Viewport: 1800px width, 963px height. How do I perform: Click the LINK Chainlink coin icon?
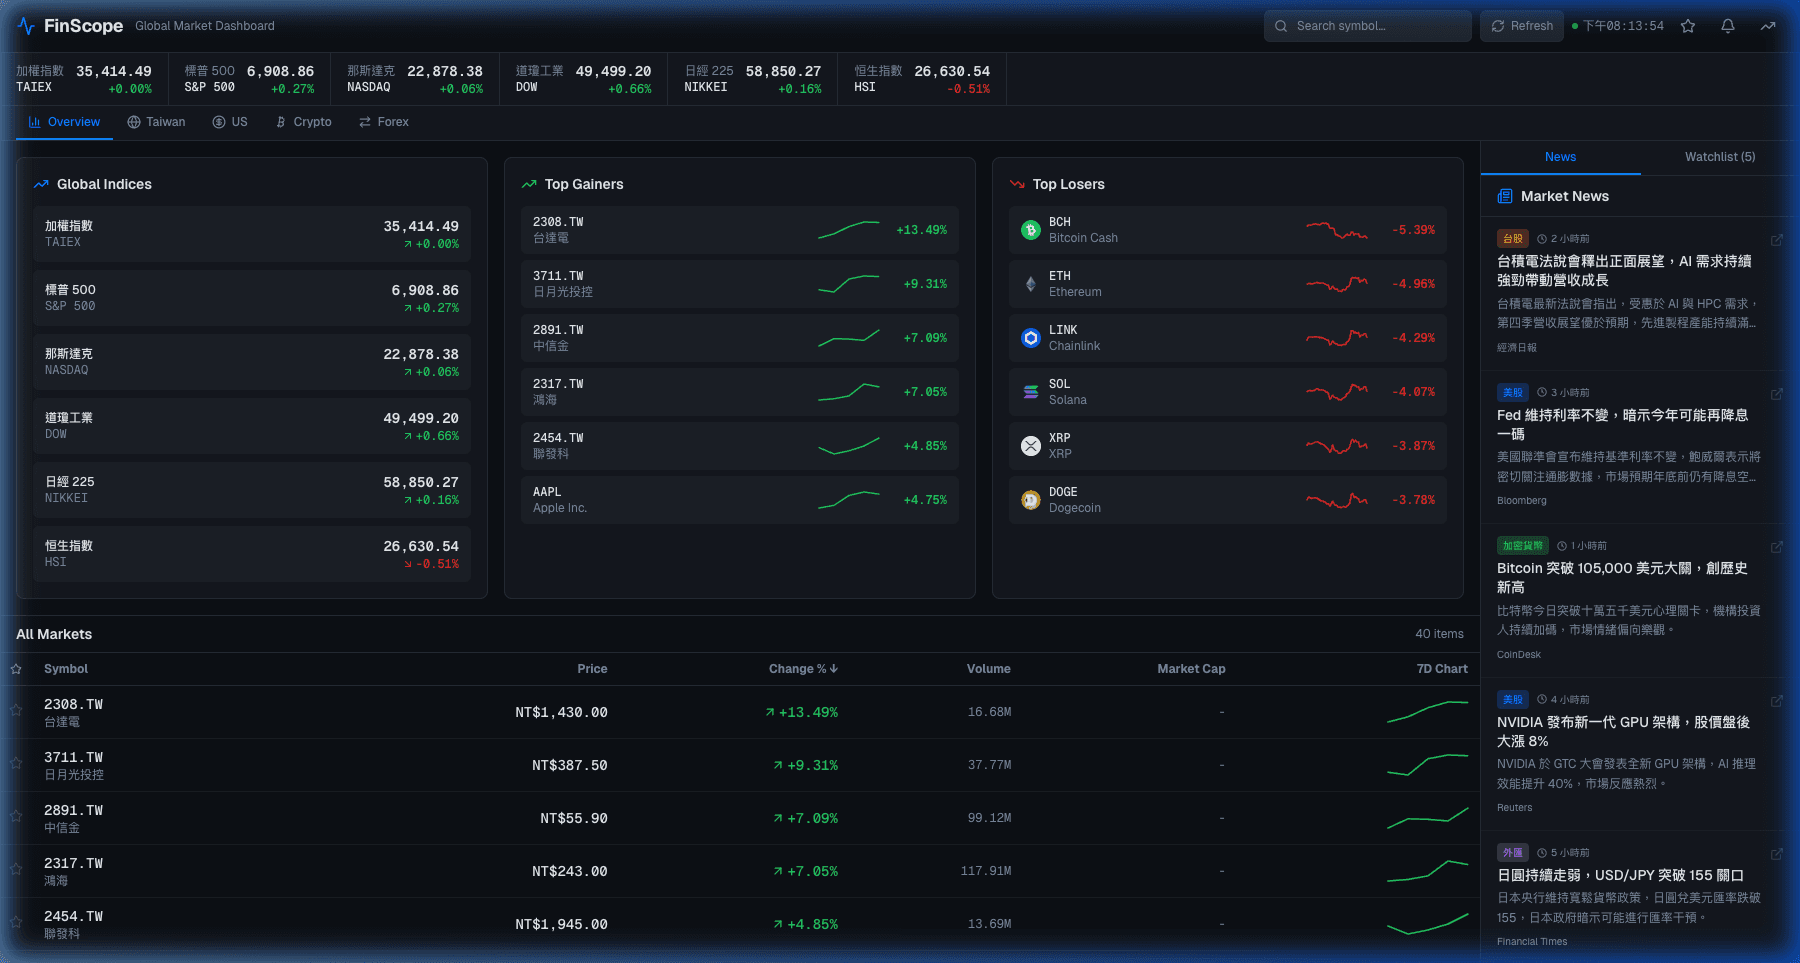coord(1031,338)
